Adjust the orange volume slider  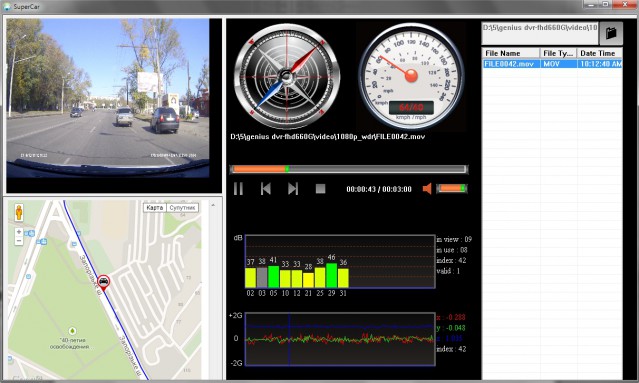[x=452, y=189]
